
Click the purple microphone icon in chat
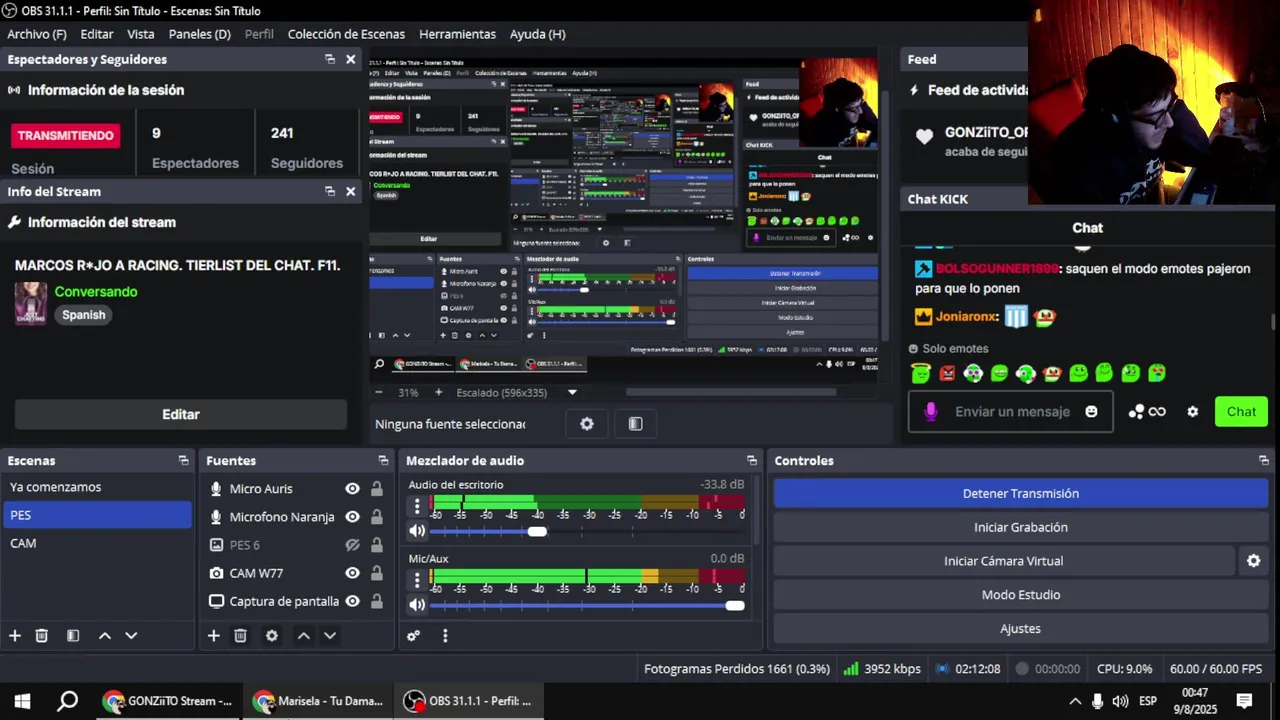point(931,412)
